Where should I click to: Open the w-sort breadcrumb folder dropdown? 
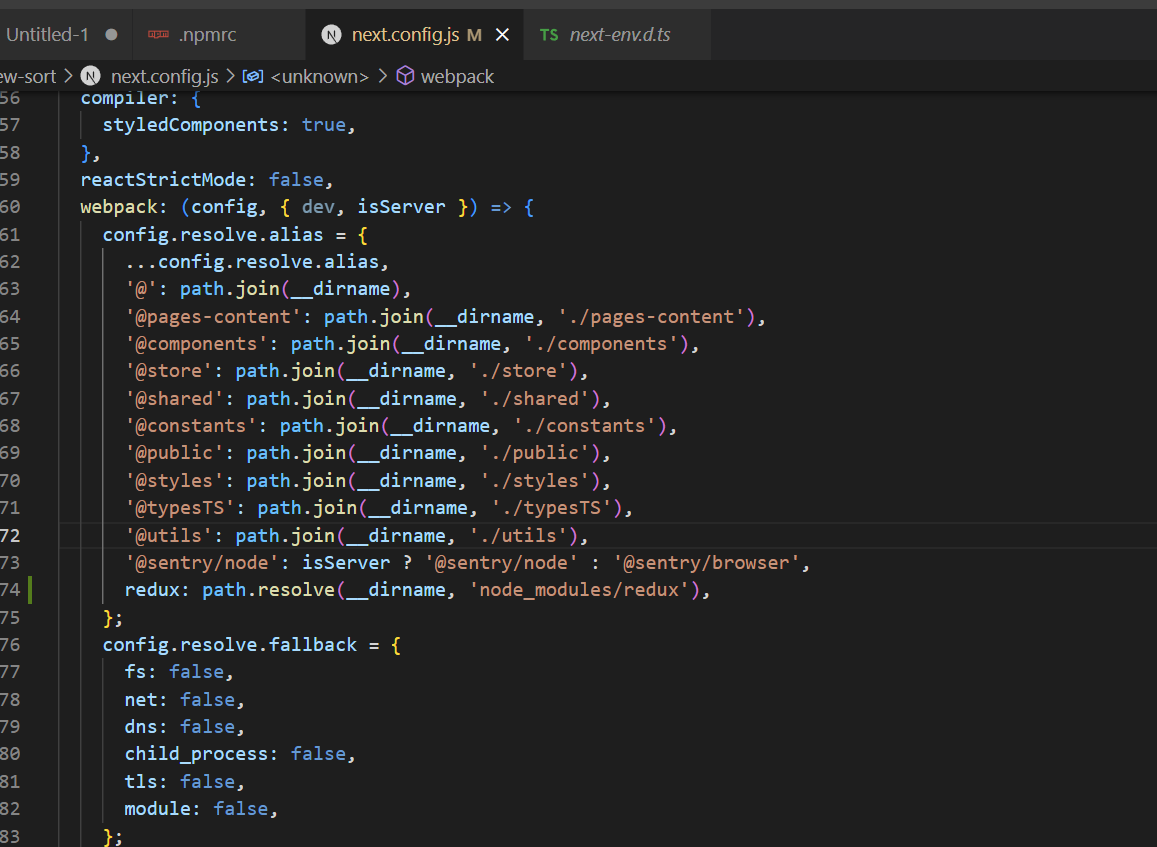point(25,75)
